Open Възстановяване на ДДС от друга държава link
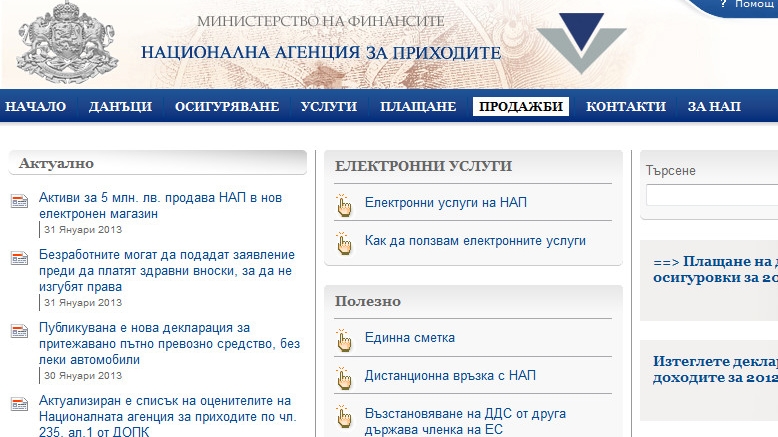Image resolution: width=778 pixels, height=437 pixels. click(465, 421)
